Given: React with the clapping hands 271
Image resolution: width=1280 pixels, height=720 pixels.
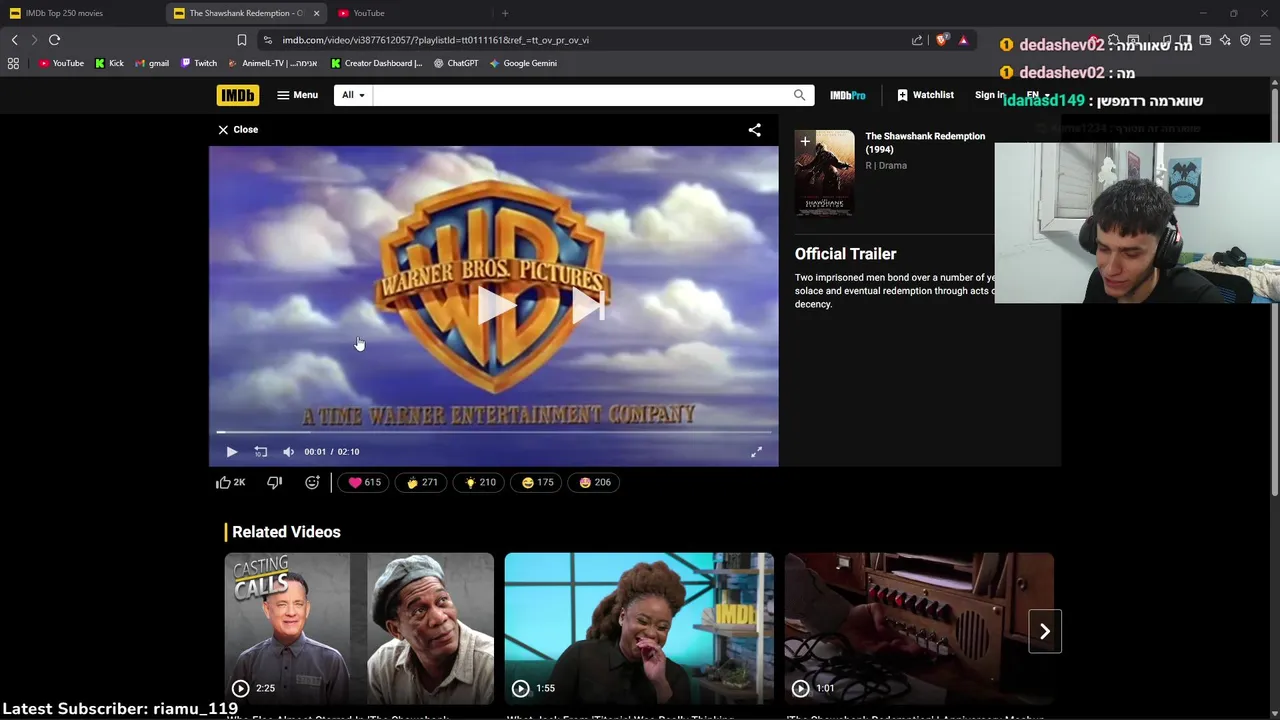Looking at the screenshot, I should tap(421, 482).
